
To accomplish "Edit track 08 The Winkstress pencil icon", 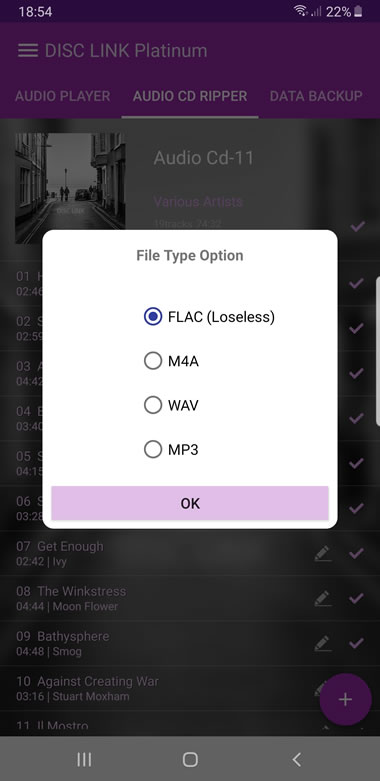I will coord(323,598).
